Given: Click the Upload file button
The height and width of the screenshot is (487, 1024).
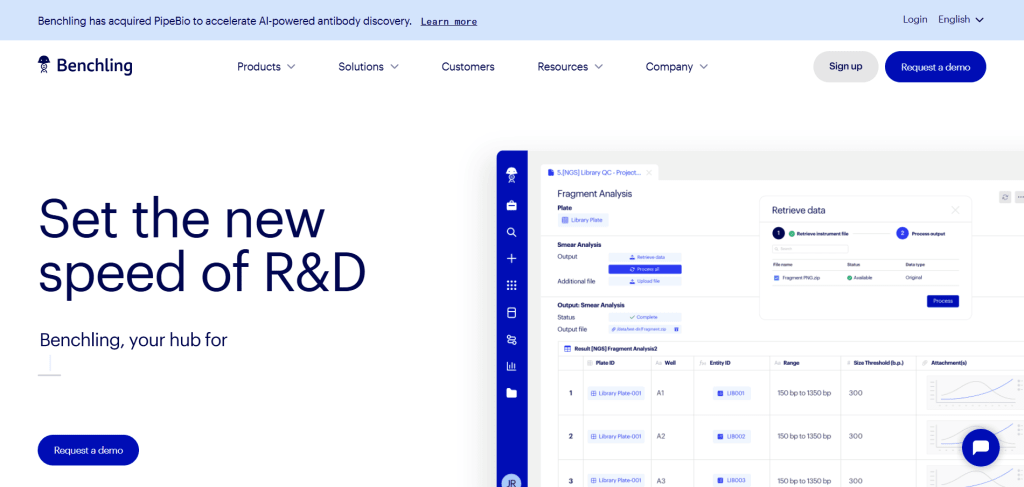Looking at the screenshot, I should click(645, 281).
